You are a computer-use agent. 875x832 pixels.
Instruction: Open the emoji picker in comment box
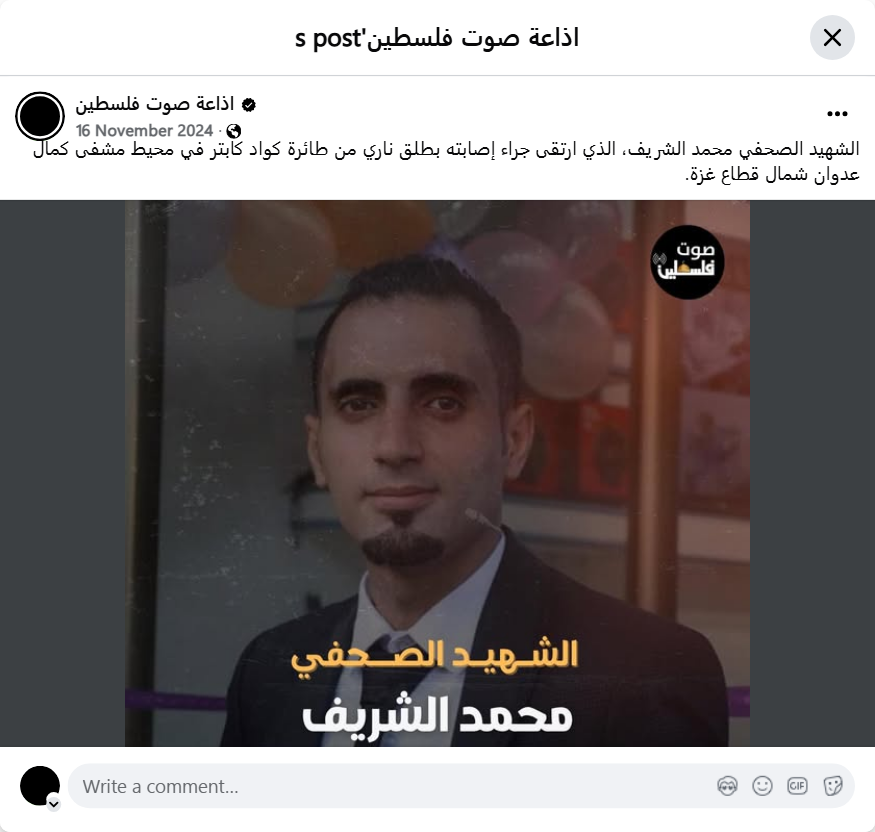[x=762, y=786]
